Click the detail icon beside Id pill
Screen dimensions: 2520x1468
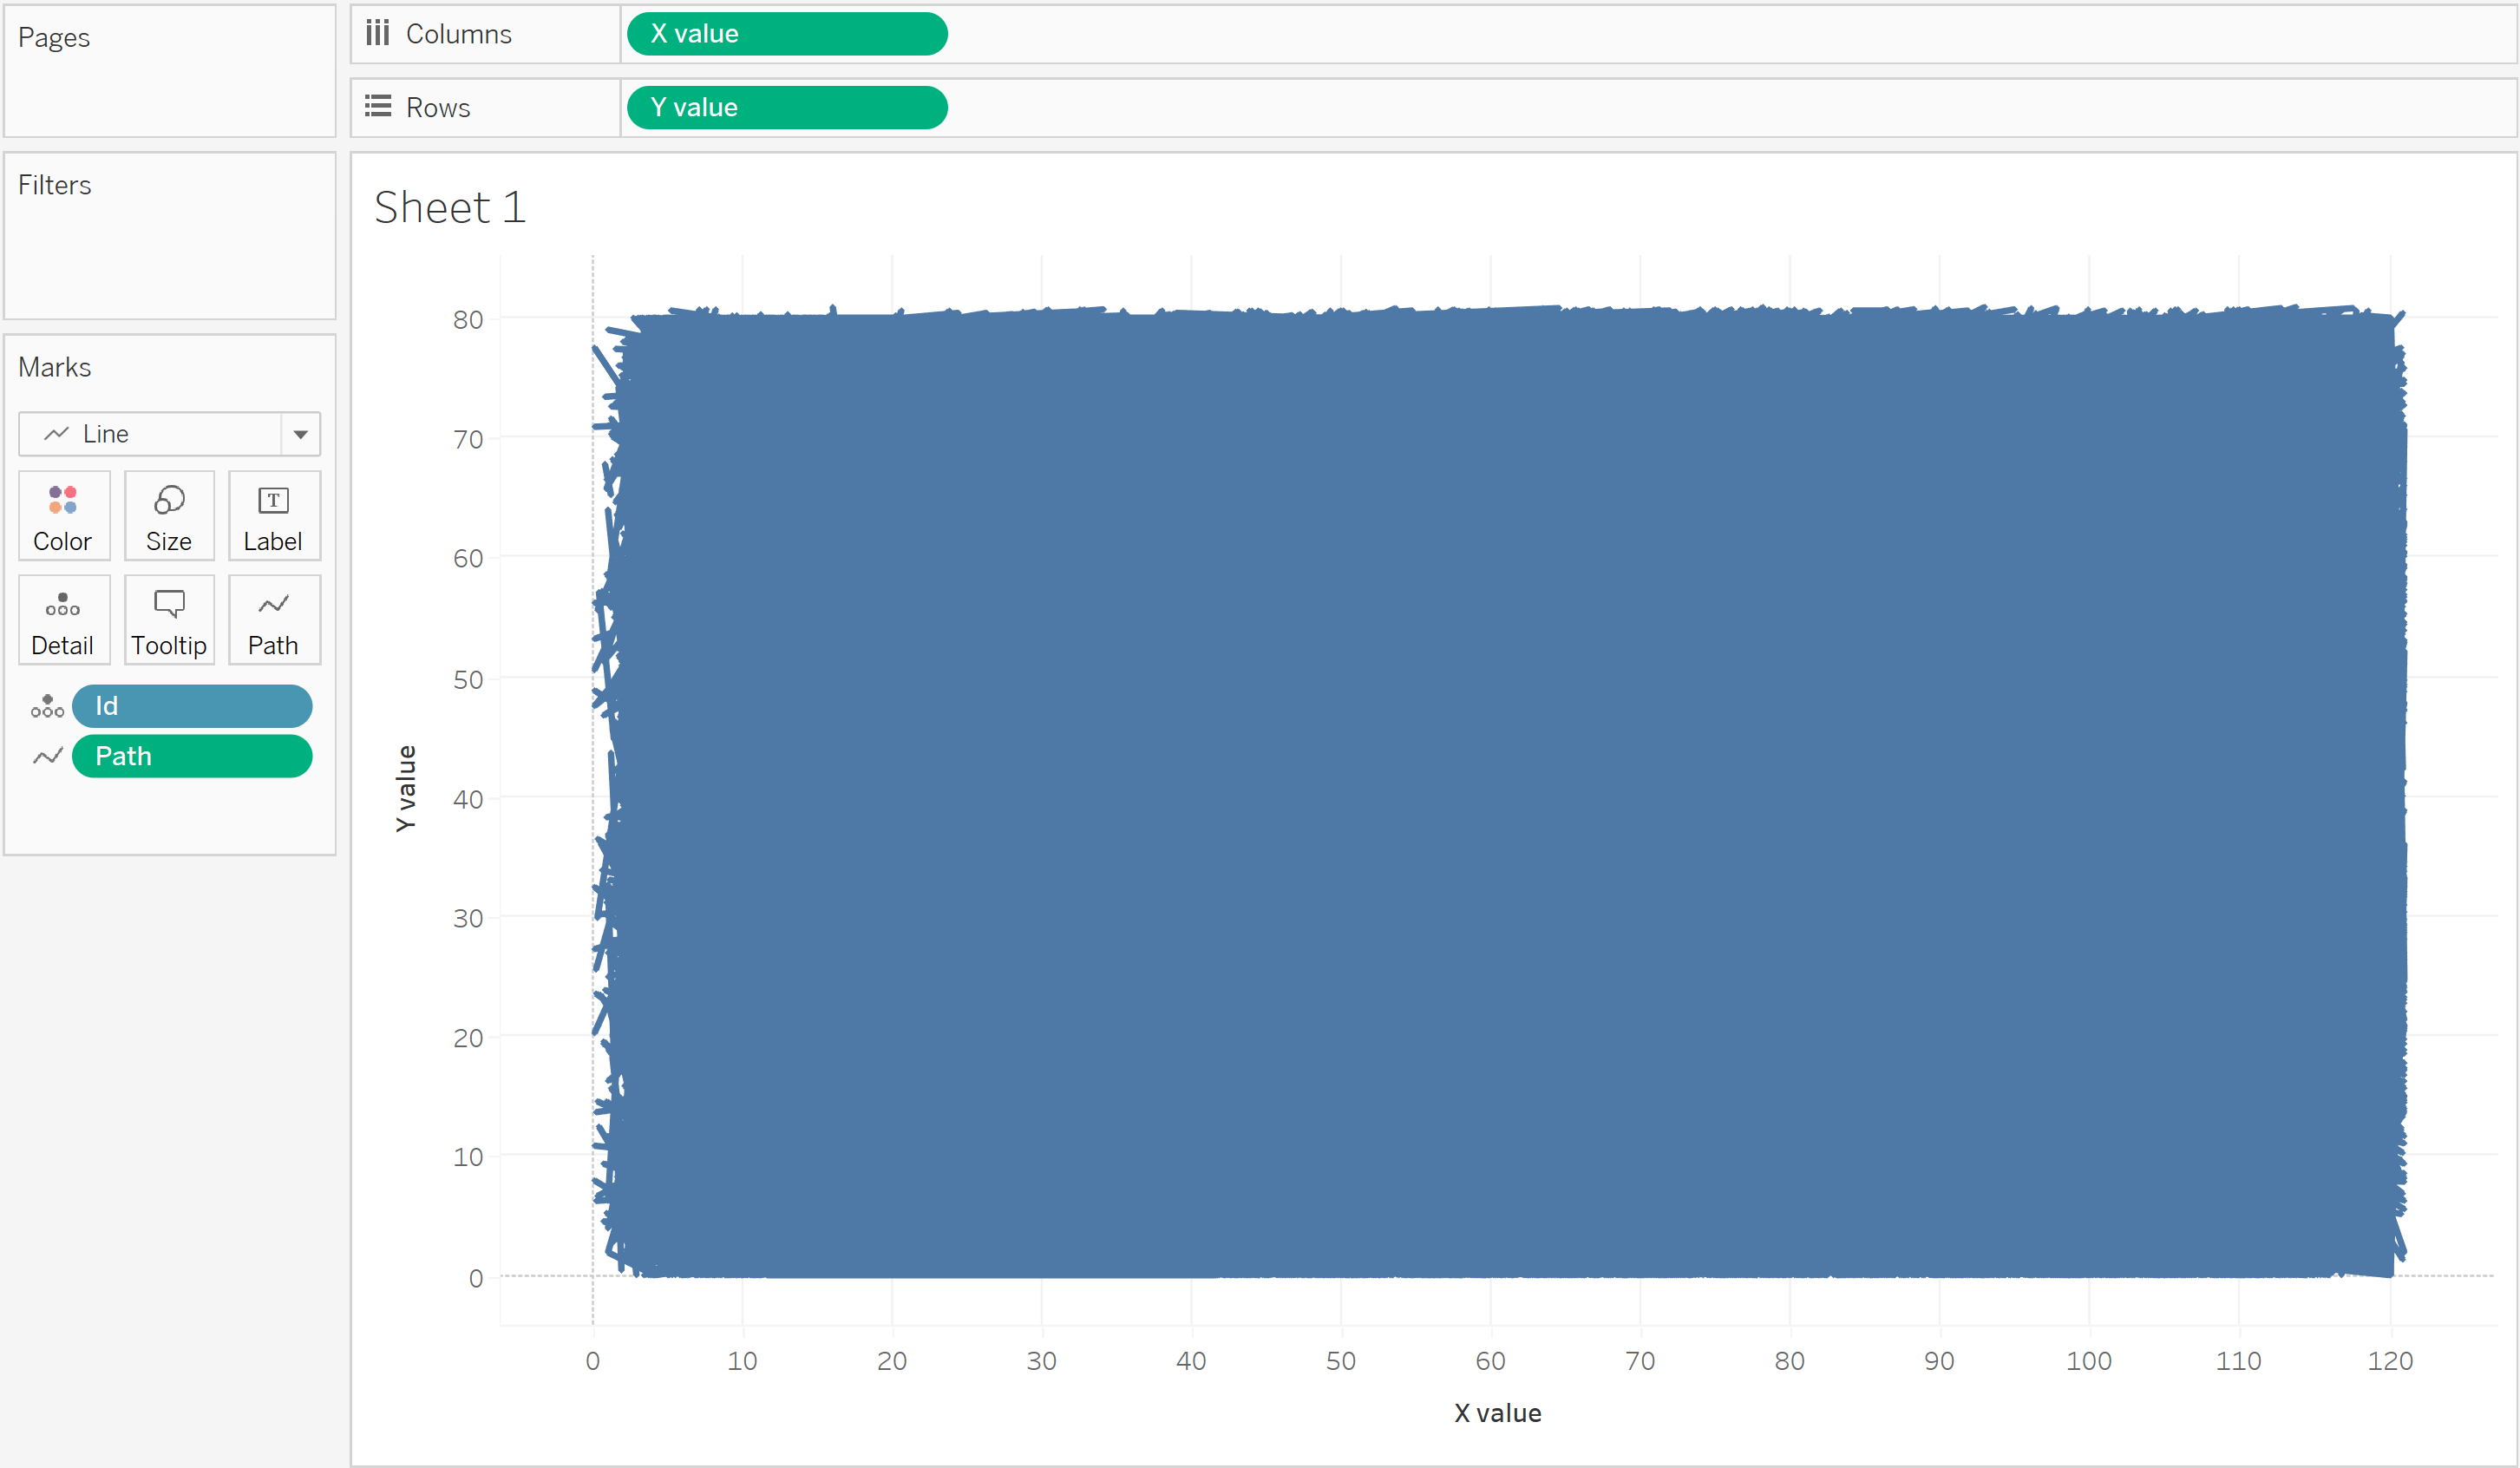[x=47, y=707]
